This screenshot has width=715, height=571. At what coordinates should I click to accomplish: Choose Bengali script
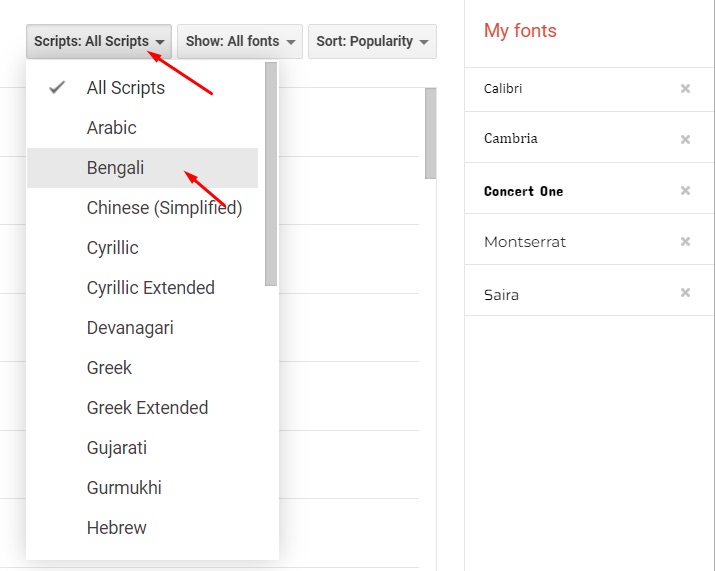(142, 168)
